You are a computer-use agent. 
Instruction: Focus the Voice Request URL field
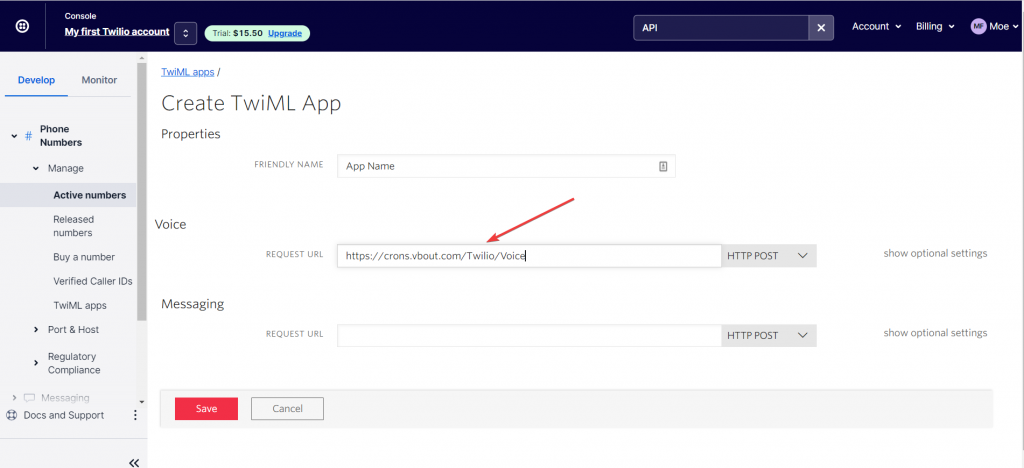[x=529, y=256]
